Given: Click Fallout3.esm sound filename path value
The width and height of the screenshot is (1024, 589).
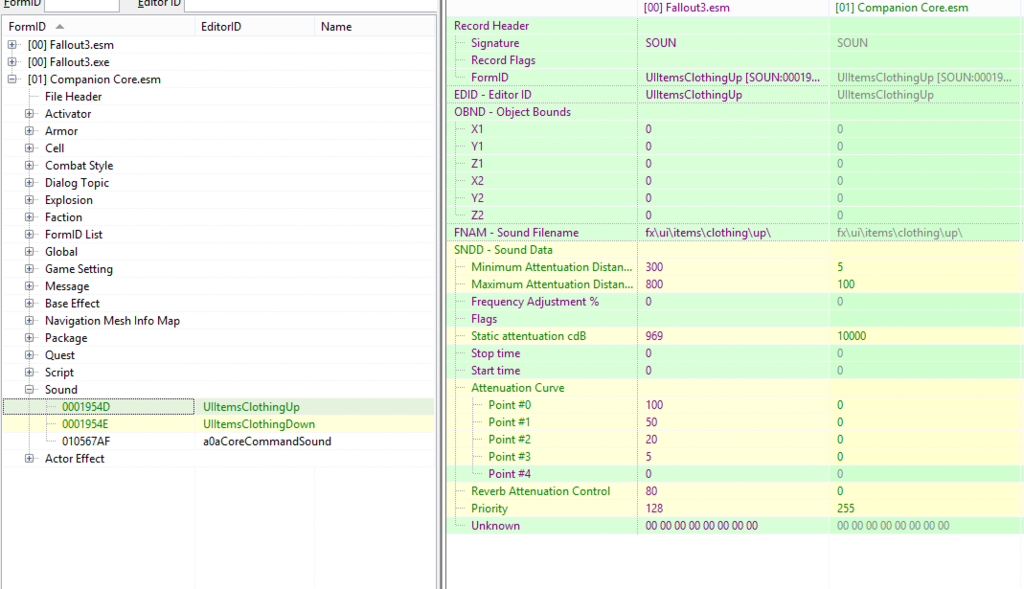Looking at the screenshot, I should pyautogui.click(x=708, y=232).
